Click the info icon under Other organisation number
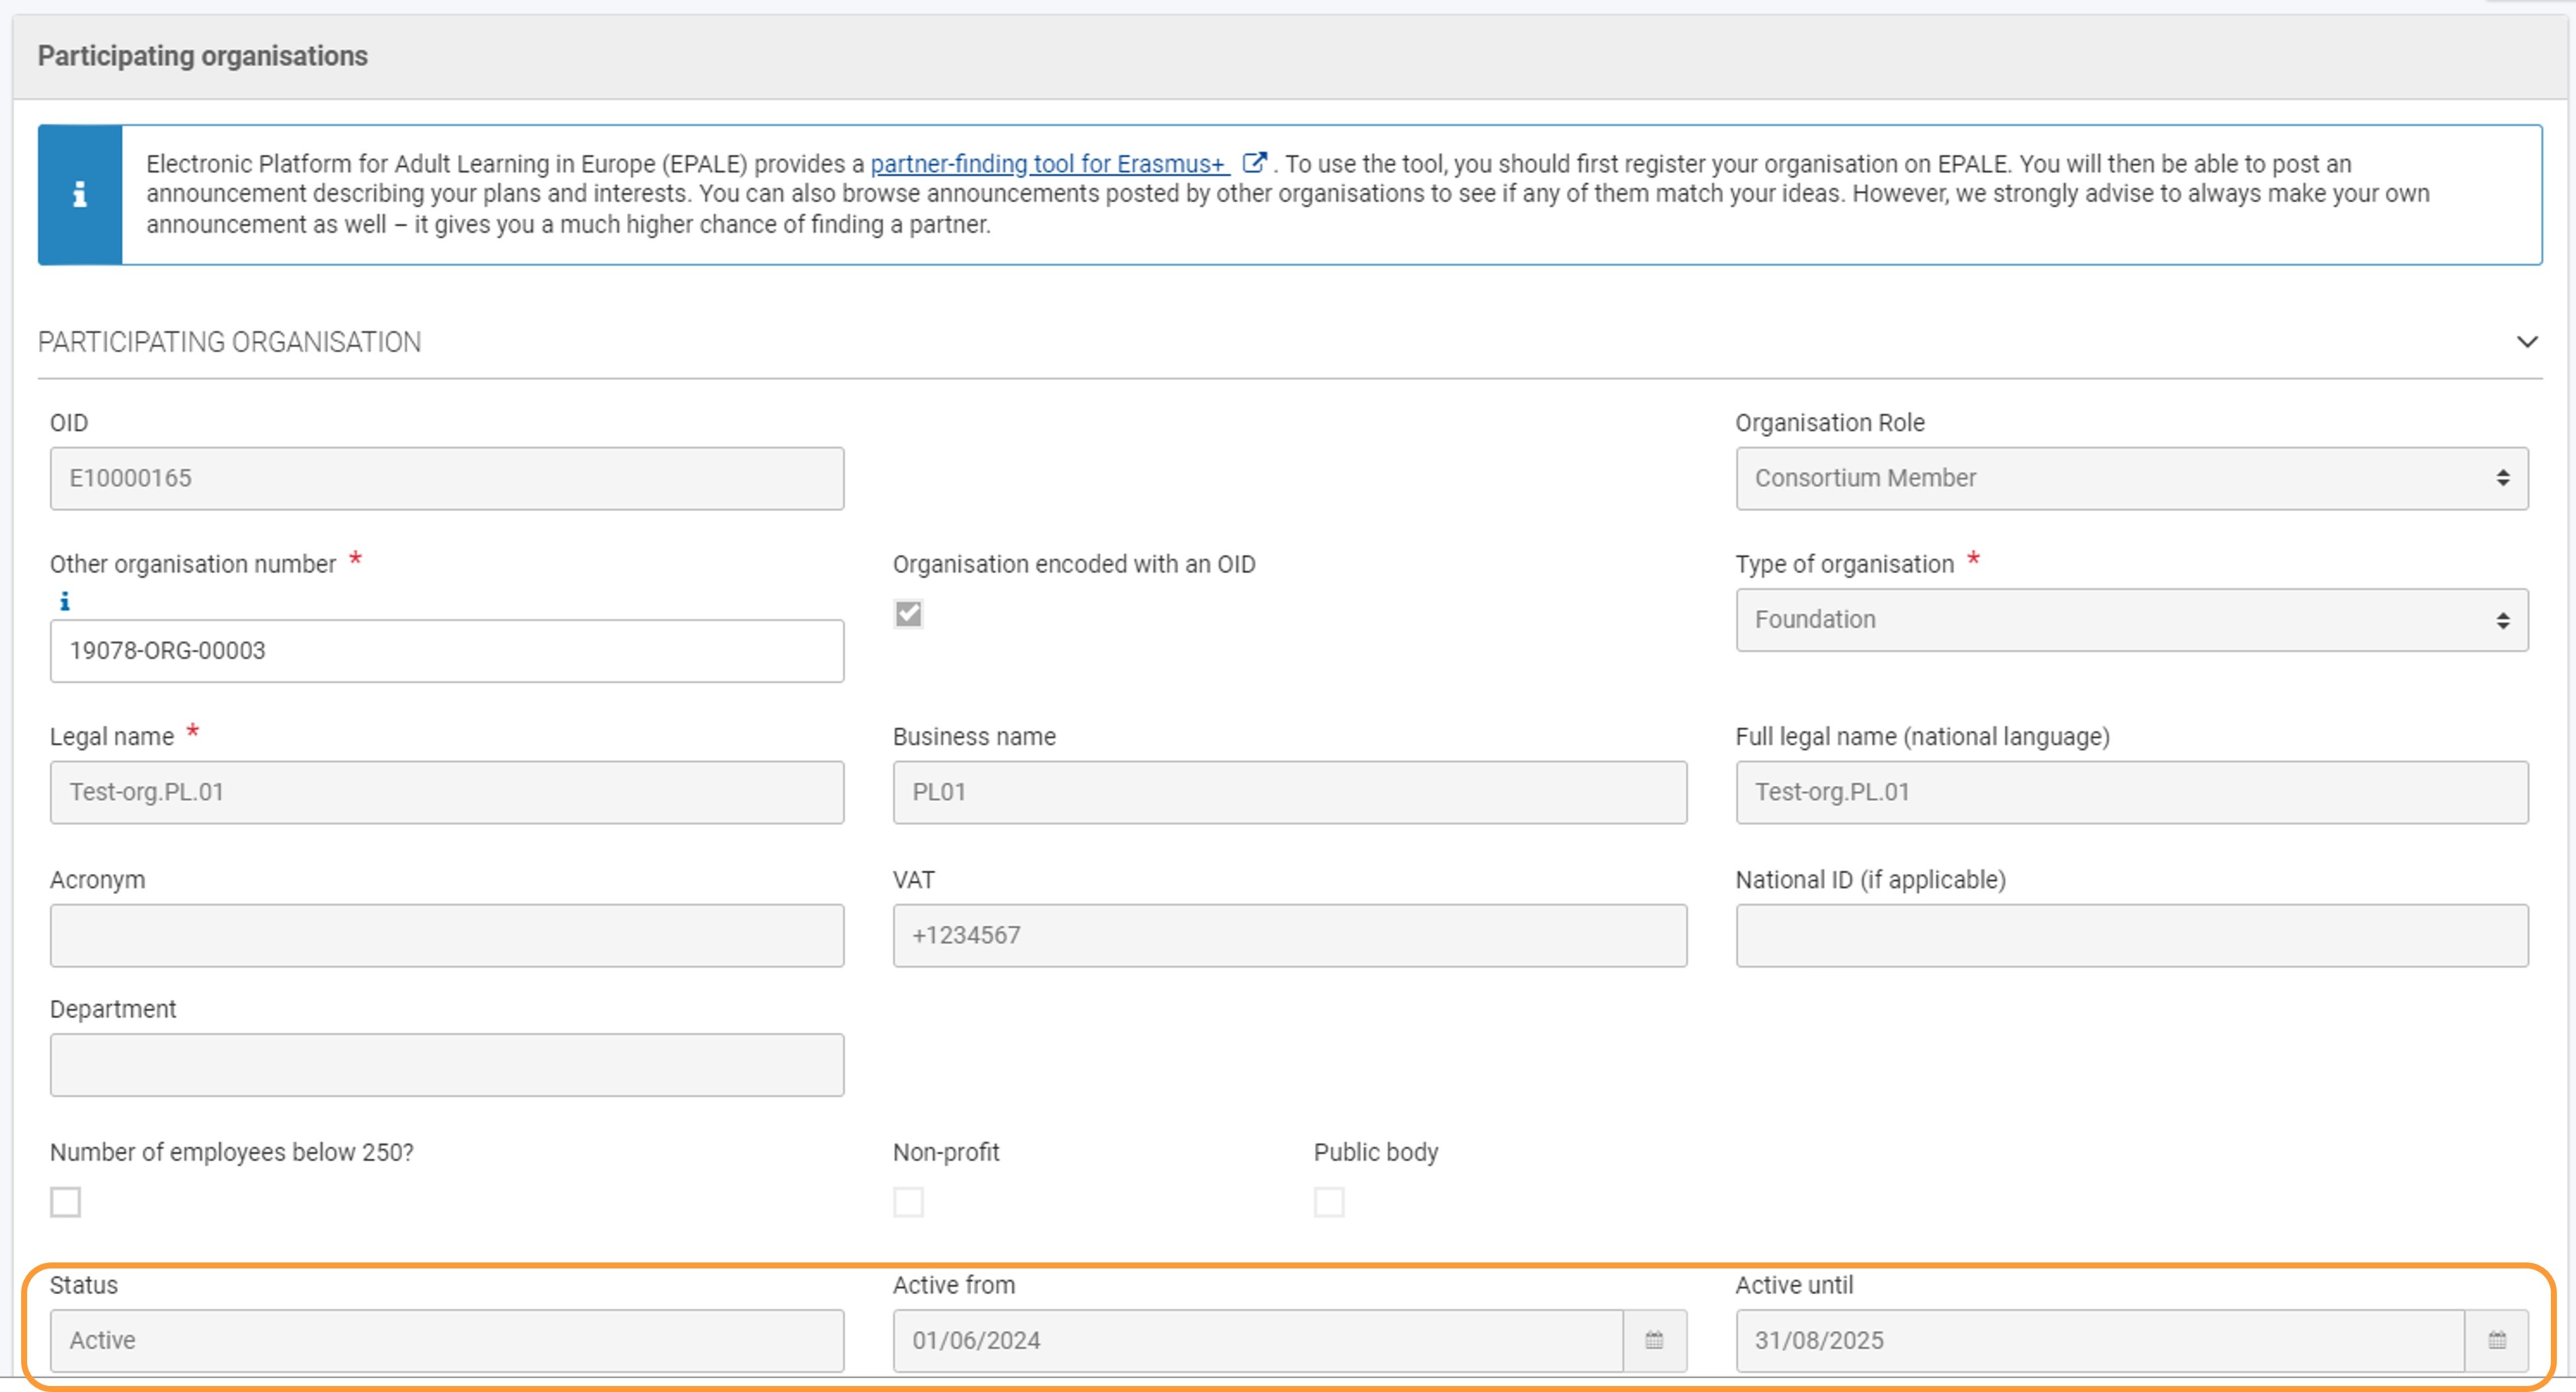This screenshot has height=1392, width=2576. [65, 601]
